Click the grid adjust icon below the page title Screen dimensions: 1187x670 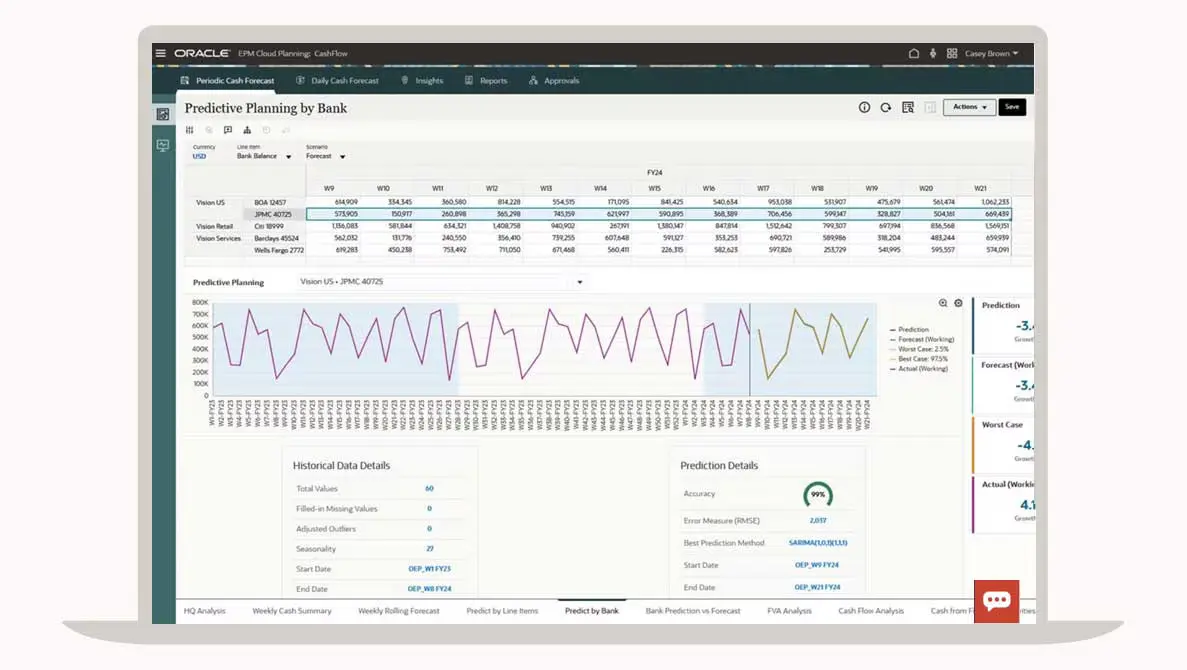[x=190, y=130]
